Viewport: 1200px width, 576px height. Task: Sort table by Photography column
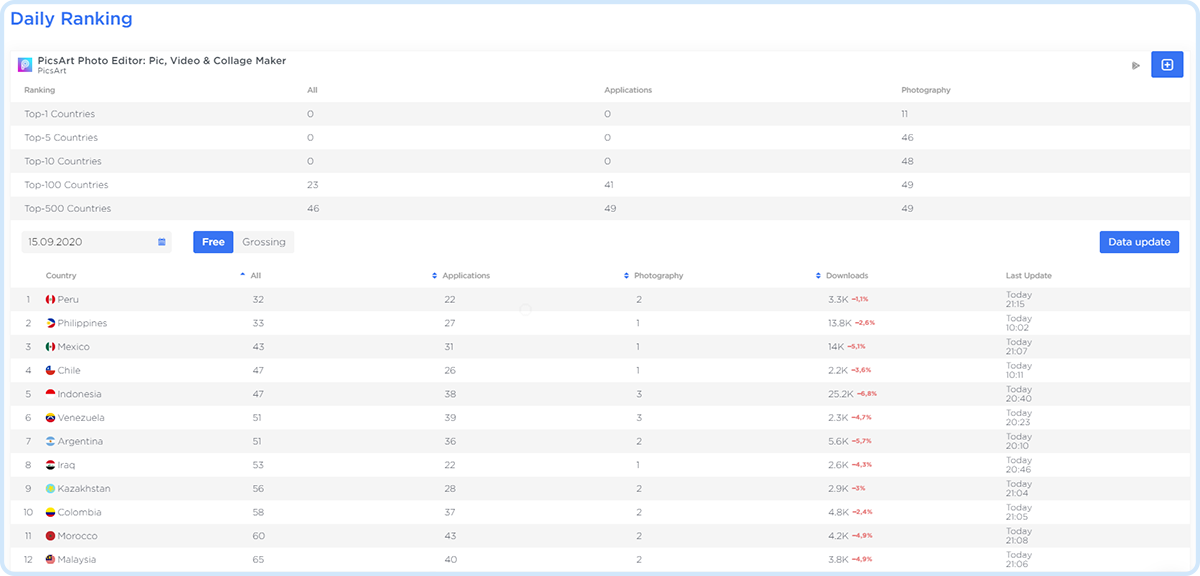tap(658, 276)
